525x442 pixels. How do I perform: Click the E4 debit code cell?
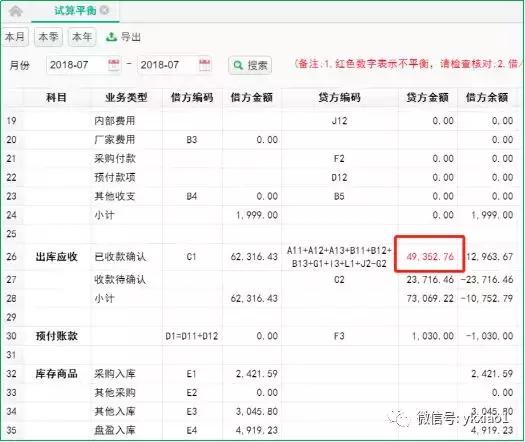[x=192, y=430]
